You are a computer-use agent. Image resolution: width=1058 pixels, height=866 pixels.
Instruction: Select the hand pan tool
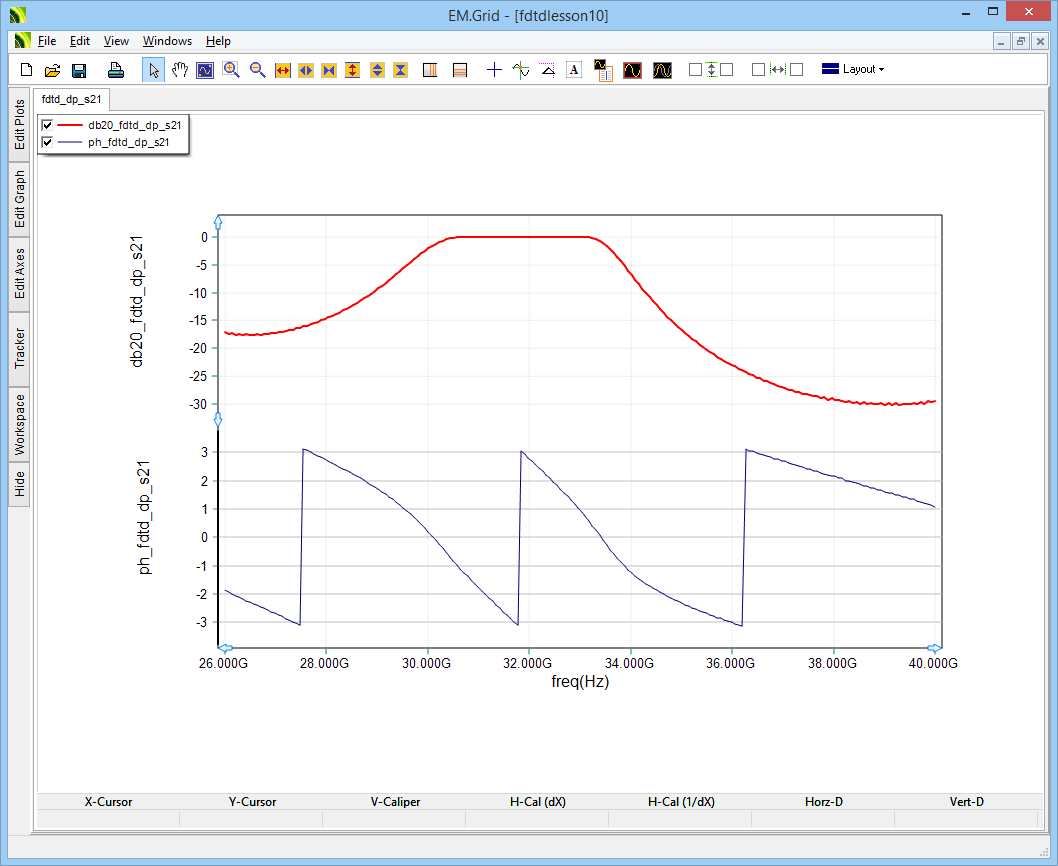pos(180,70)
